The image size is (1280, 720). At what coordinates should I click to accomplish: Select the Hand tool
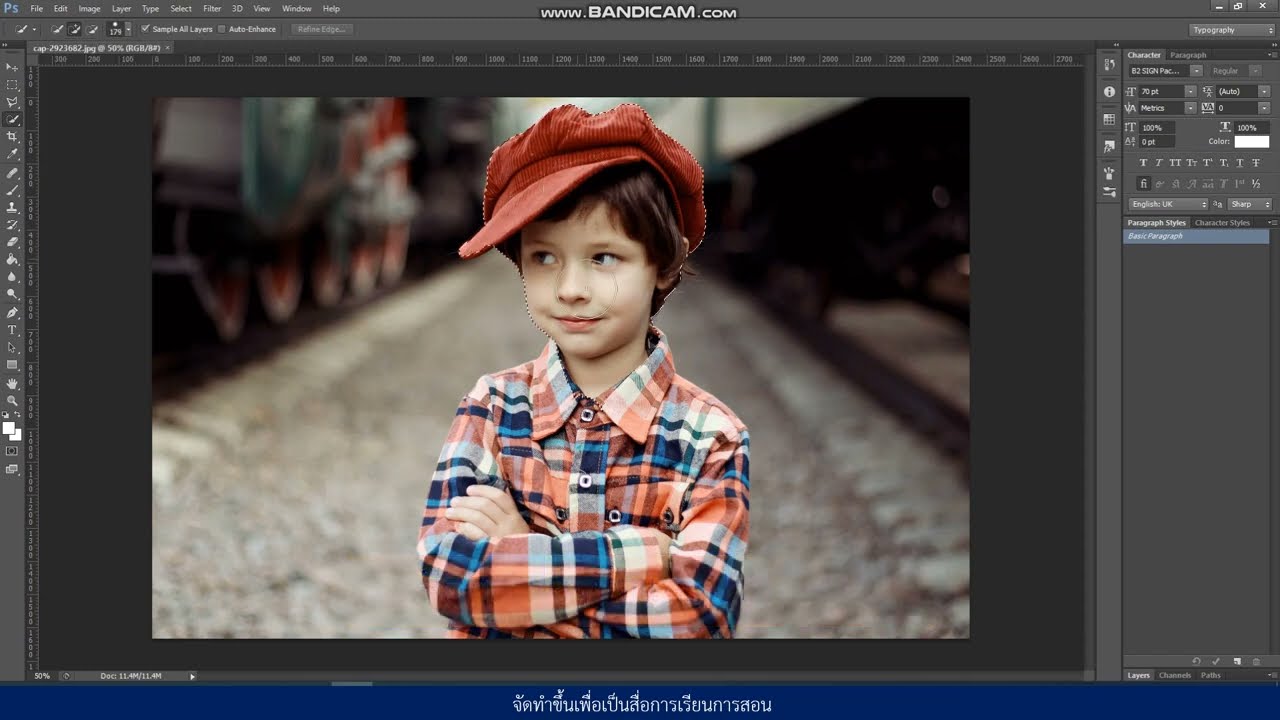(12, 384)
